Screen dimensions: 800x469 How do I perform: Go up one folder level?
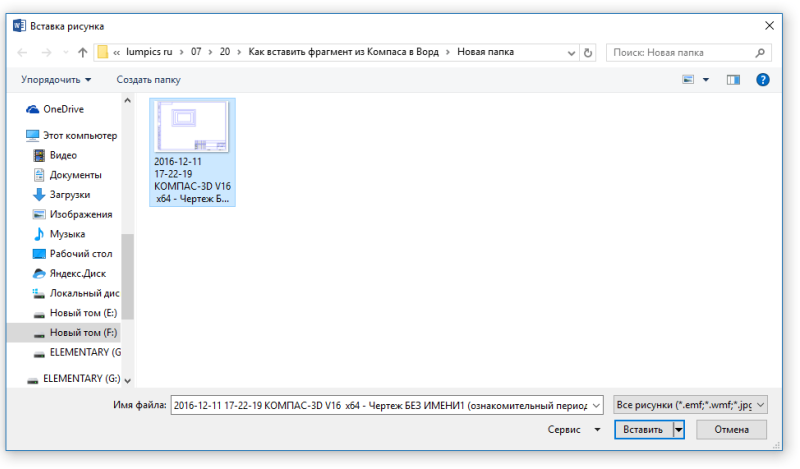[83, 52]
